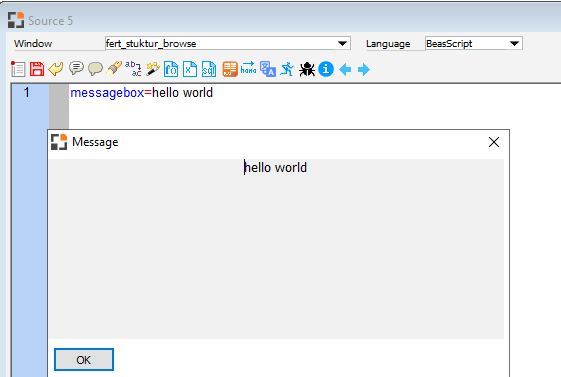Click code line 'messagebox=hello world'
561x377 pixels.
(x=141, y=93)
